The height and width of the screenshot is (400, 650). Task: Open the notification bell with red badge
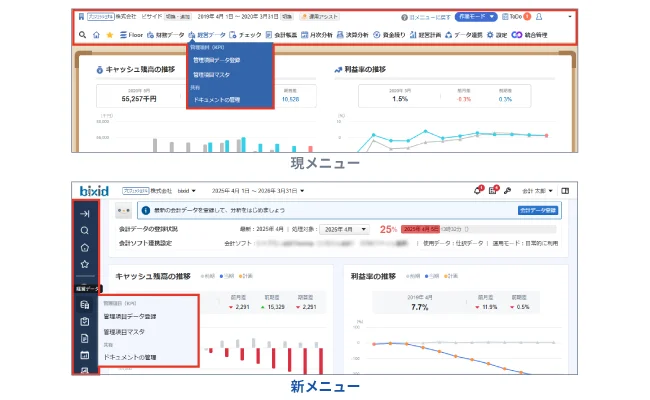coord(478,190)
